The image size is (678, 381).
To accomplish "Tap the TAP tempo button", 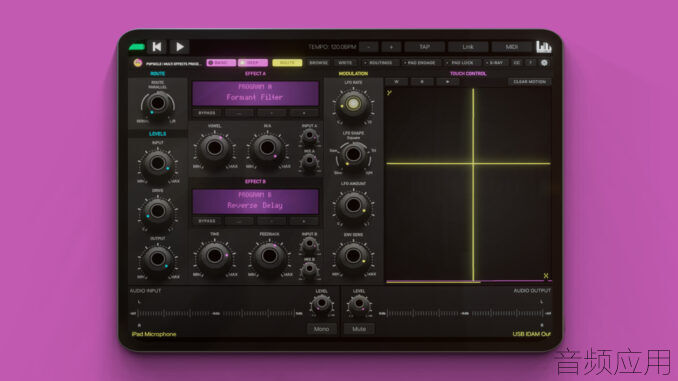I will point(424,47).
